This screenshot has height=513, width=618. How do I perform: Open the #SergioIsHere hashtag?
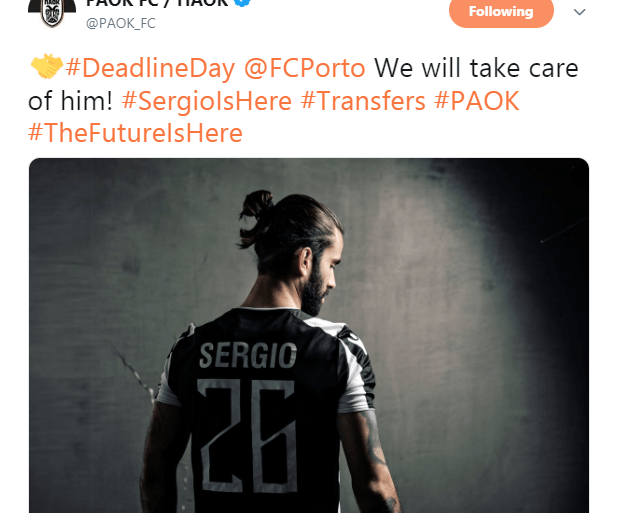coord(207,101)
